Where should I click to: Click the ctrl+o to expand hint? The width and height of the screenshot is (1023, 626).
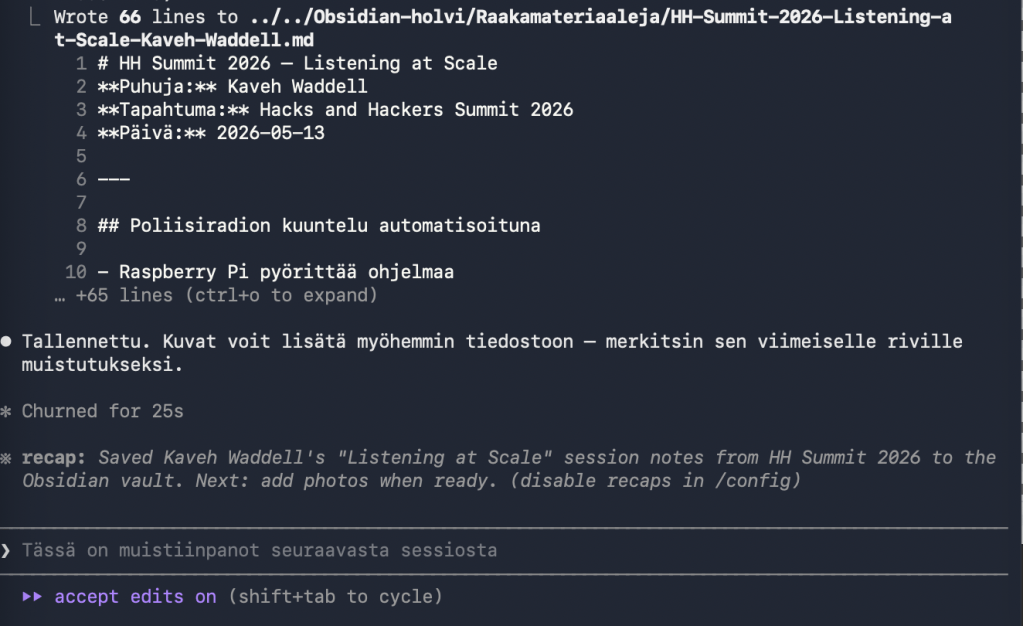(x=281, y=296)
